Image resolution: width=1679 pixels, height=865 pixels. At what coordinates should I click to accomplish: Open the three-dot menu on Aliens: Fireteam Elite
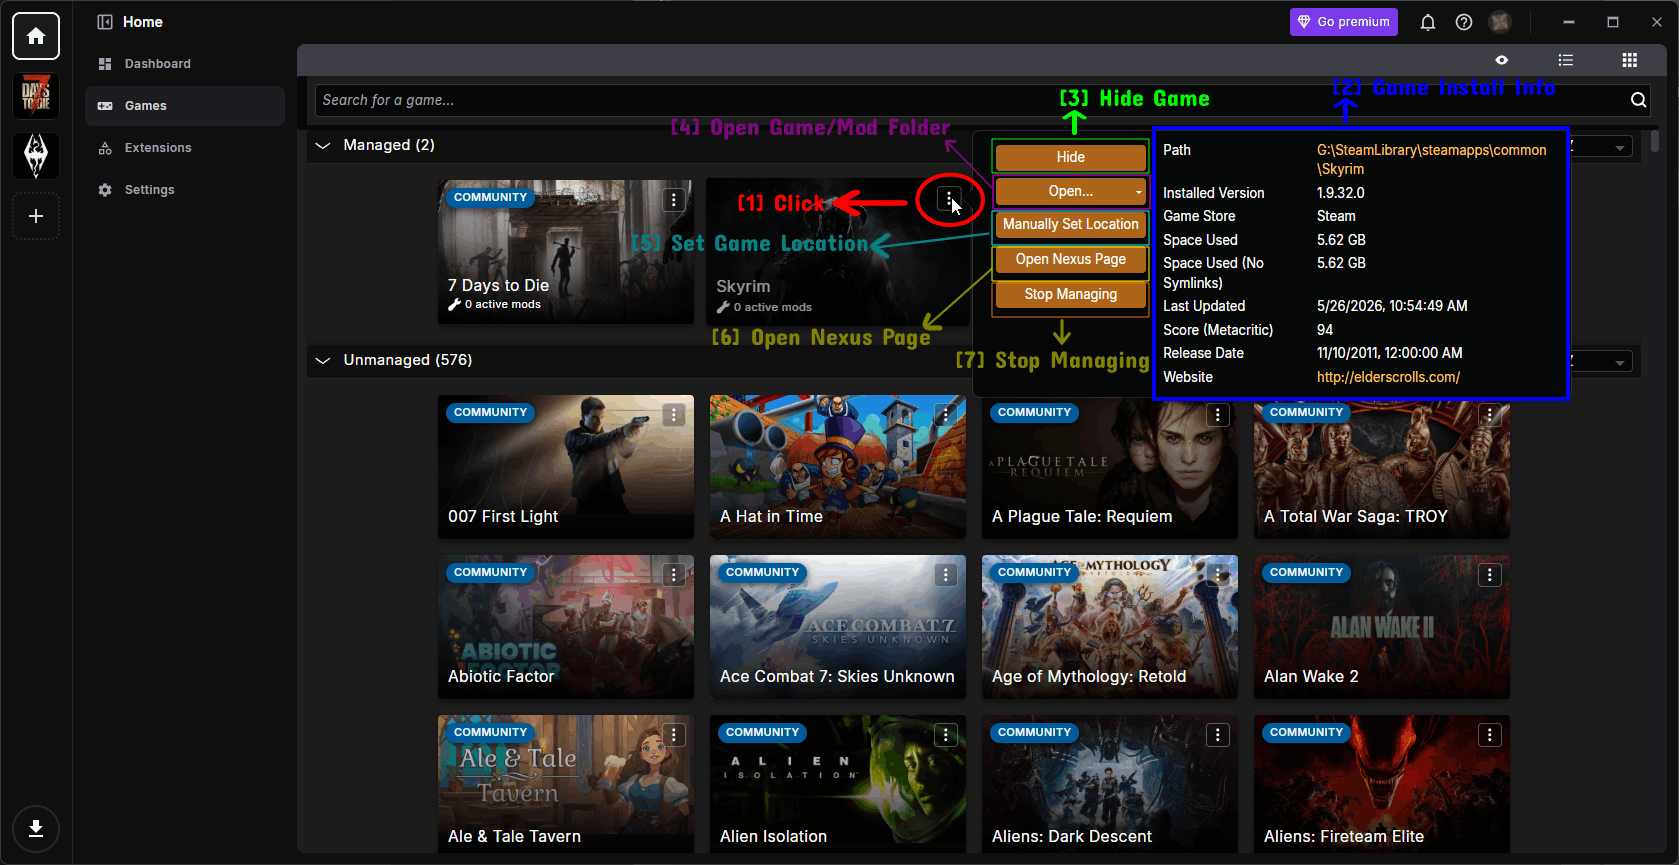pyautogui.click(x=1490, y=735)
